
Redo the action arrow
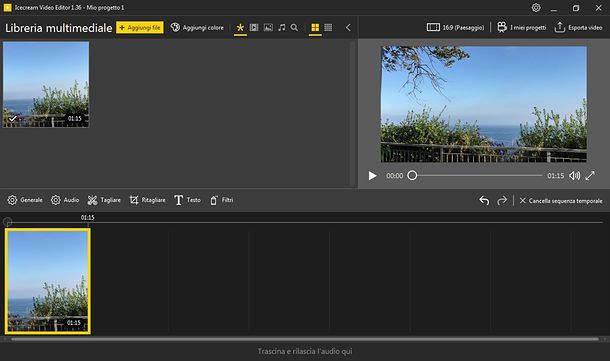[x=502, y=201]
